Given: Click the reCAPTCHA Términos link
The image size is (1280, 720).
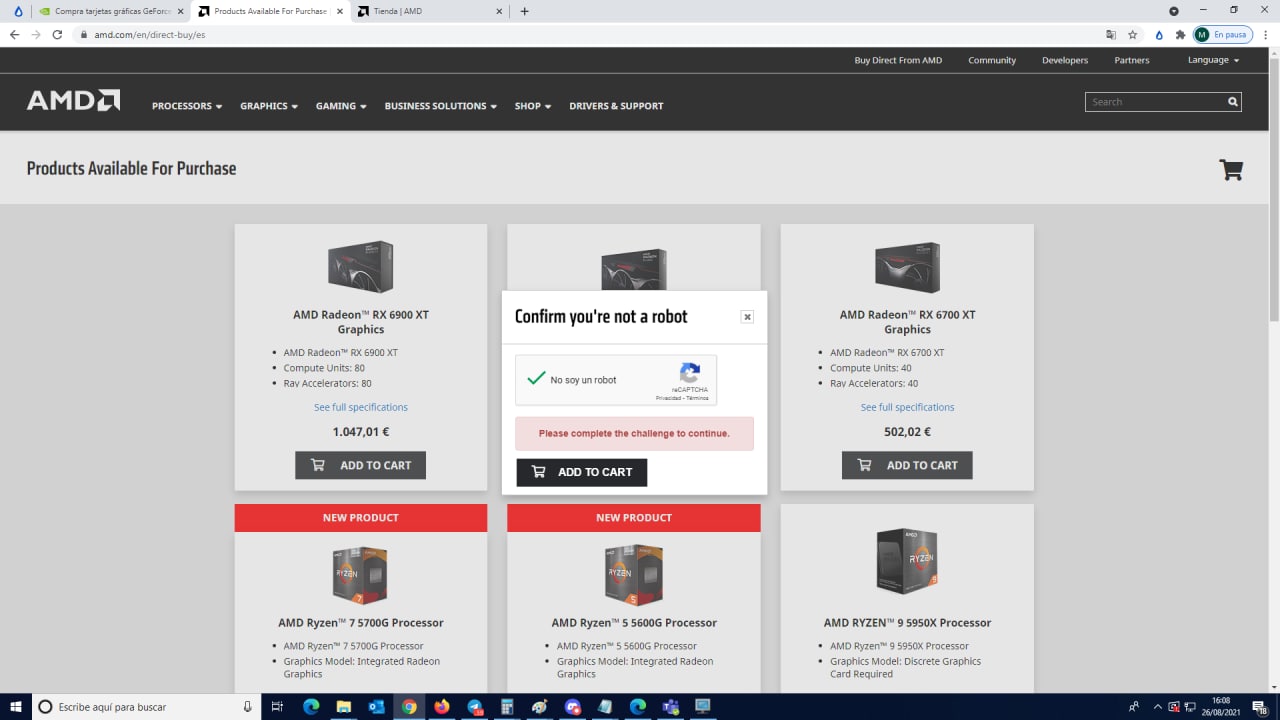Looking at the screenshot, I should coord(697,398).
